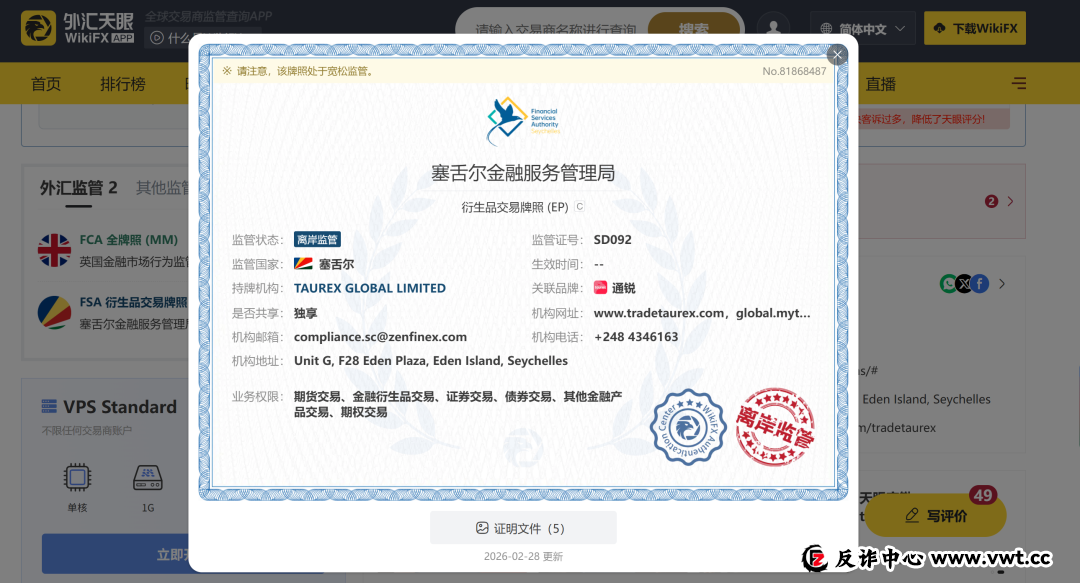Click the red 离岸监管 stamp
The image size is (1080, 583).
[775, 427]
